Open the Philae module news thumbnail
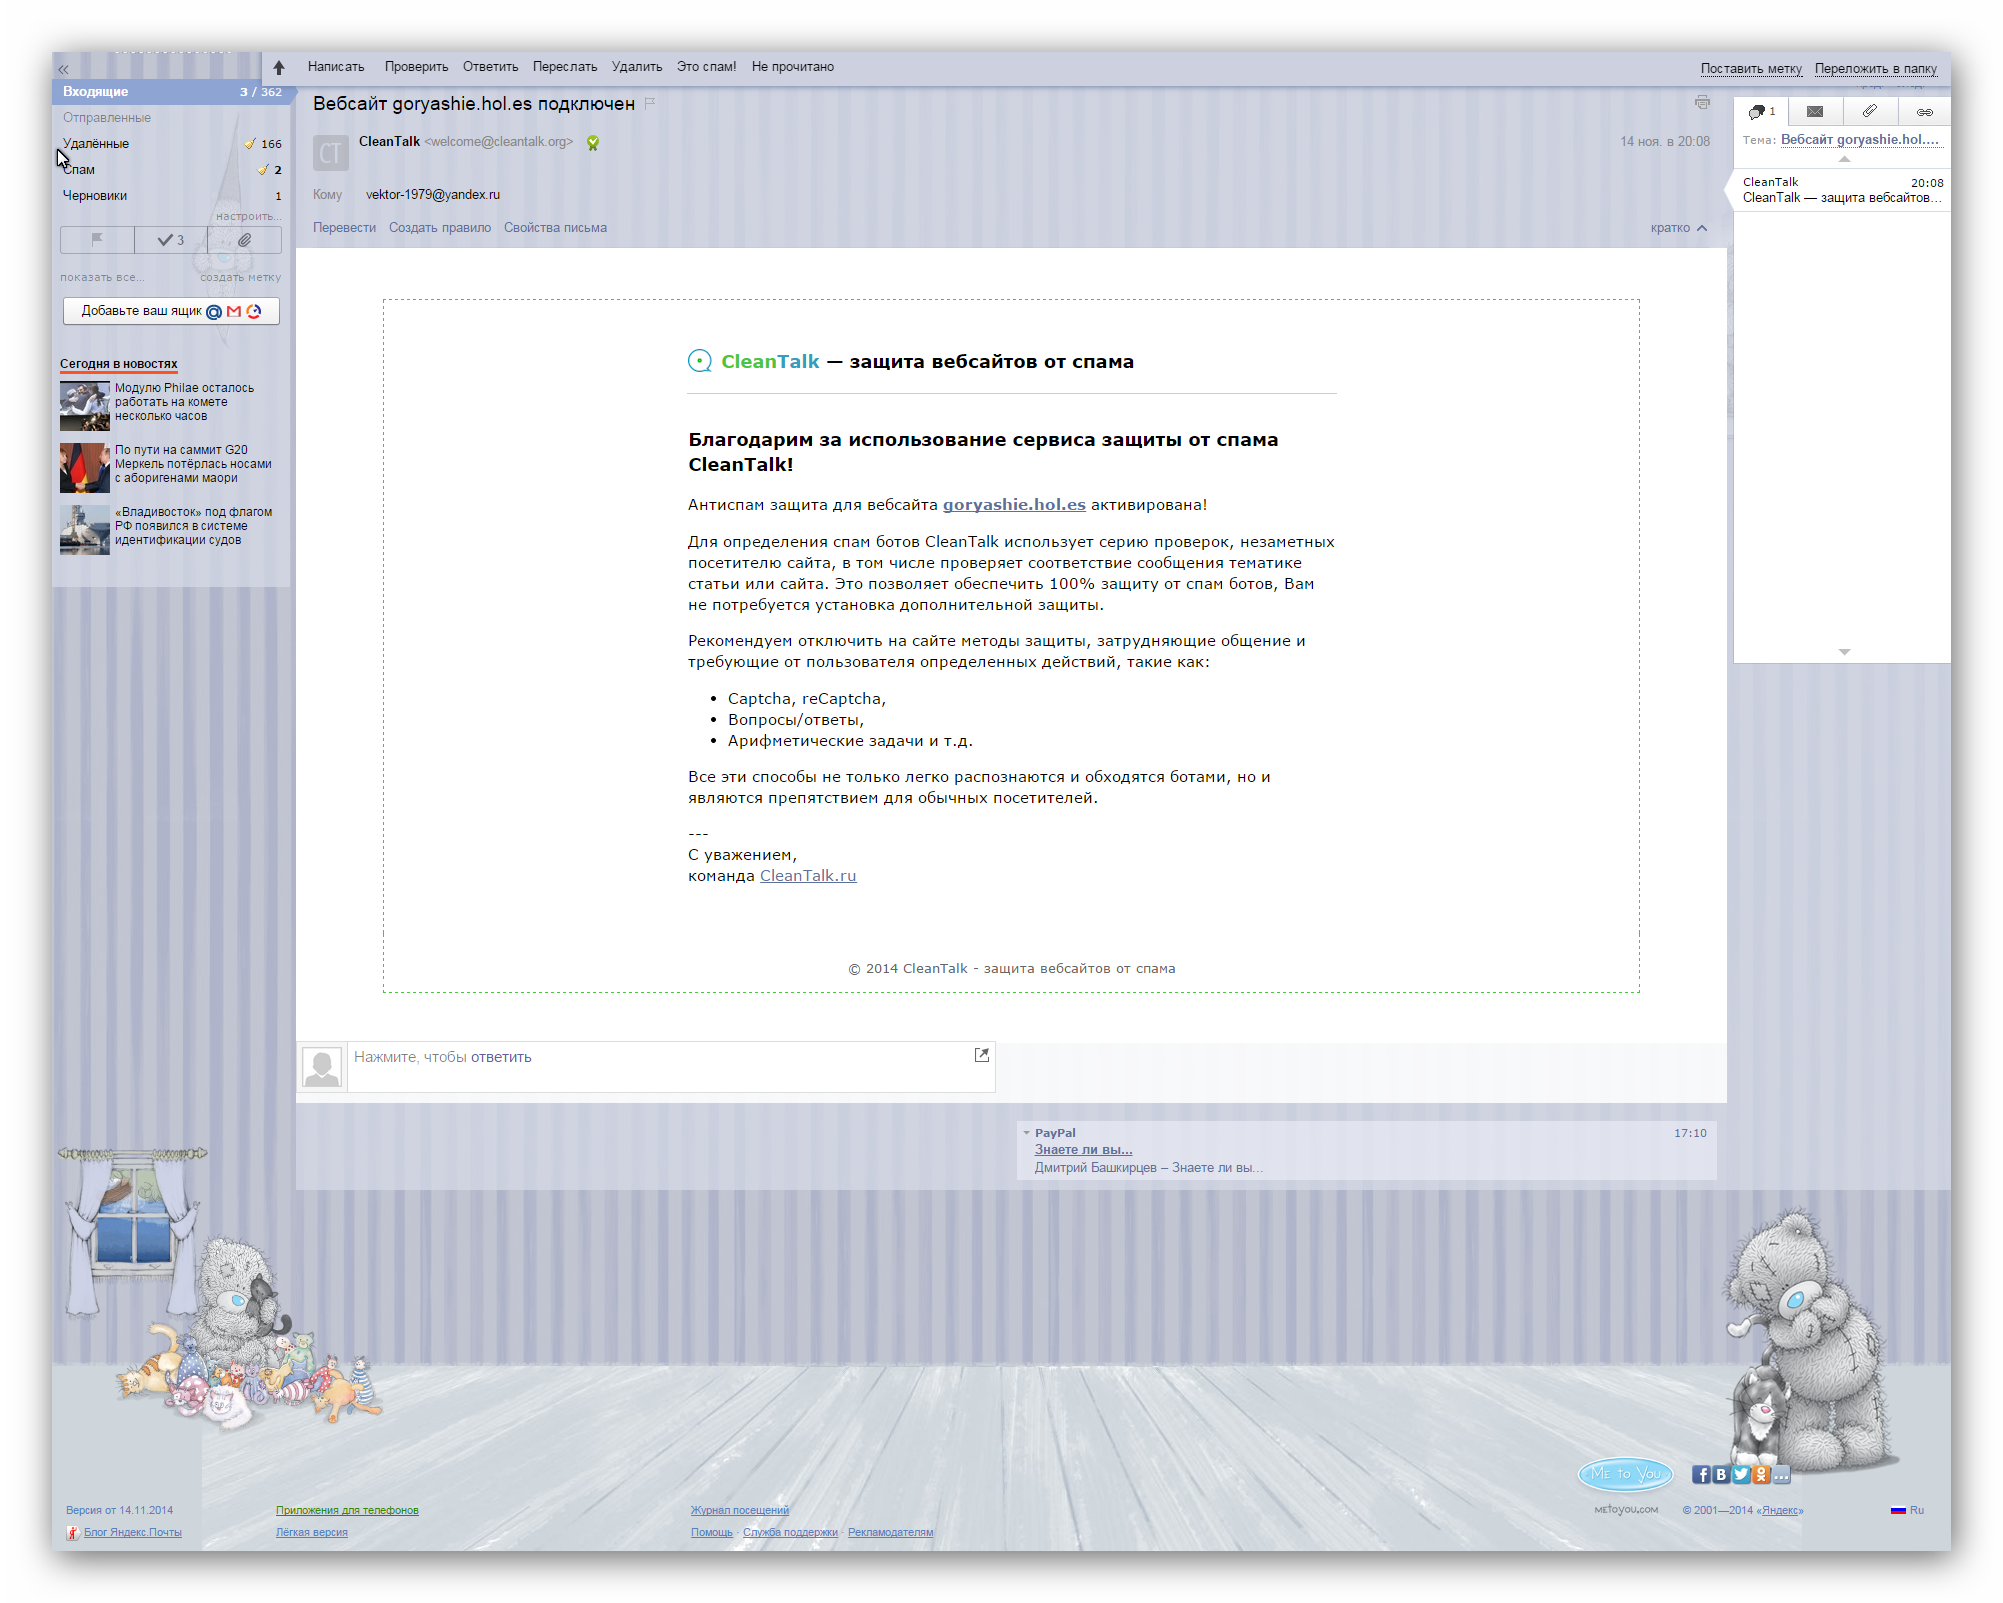2003x1603 pixels. 85,406
